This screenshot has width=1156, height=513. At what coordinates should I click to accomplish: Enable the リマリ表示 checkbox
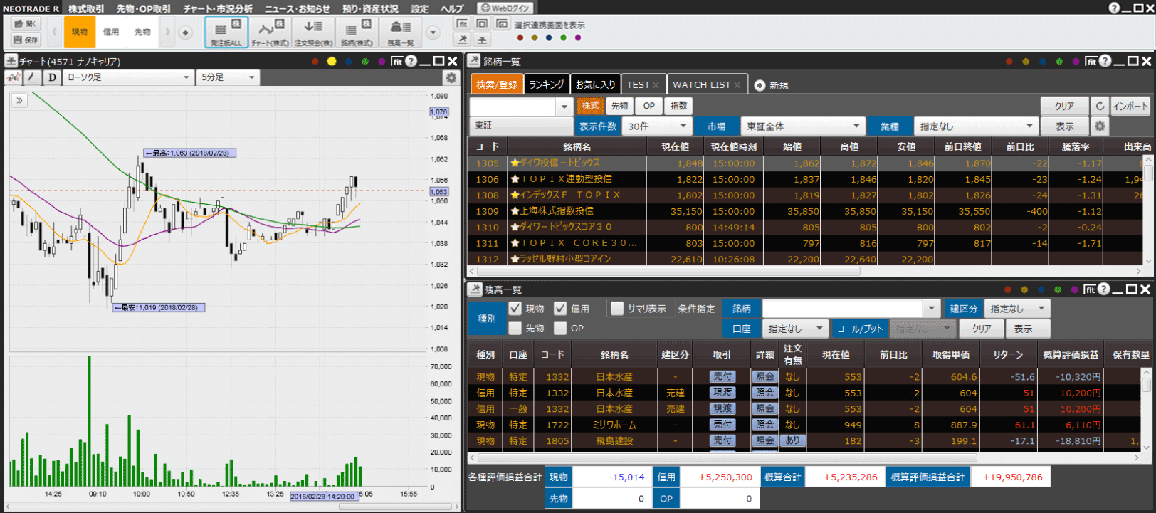617,308
